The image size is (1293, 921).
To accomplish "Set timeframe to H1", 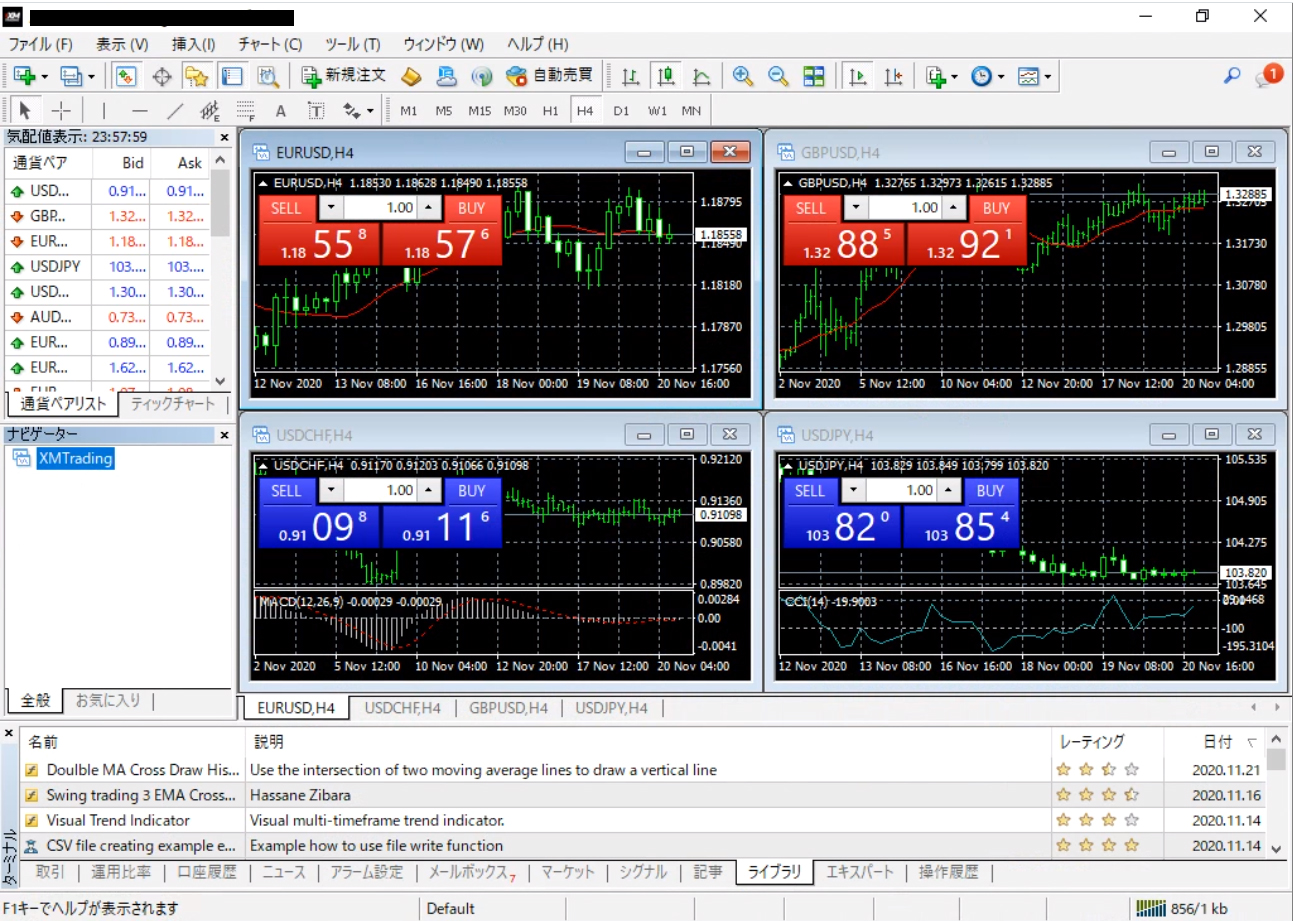I will point(550,111).
